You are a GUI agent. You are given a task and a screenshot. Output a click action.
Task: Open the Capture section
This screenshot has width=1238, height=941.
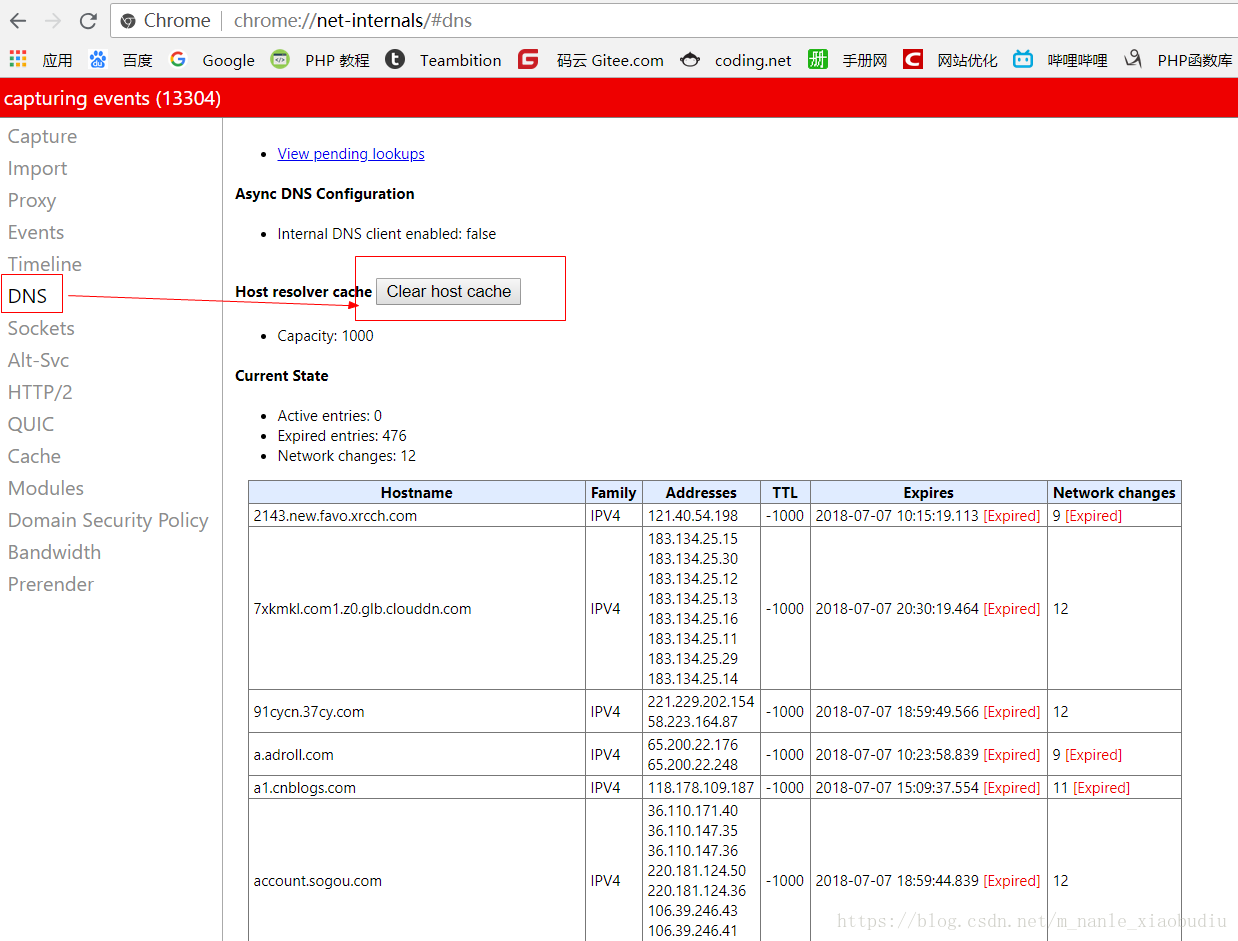pos(42,136)
